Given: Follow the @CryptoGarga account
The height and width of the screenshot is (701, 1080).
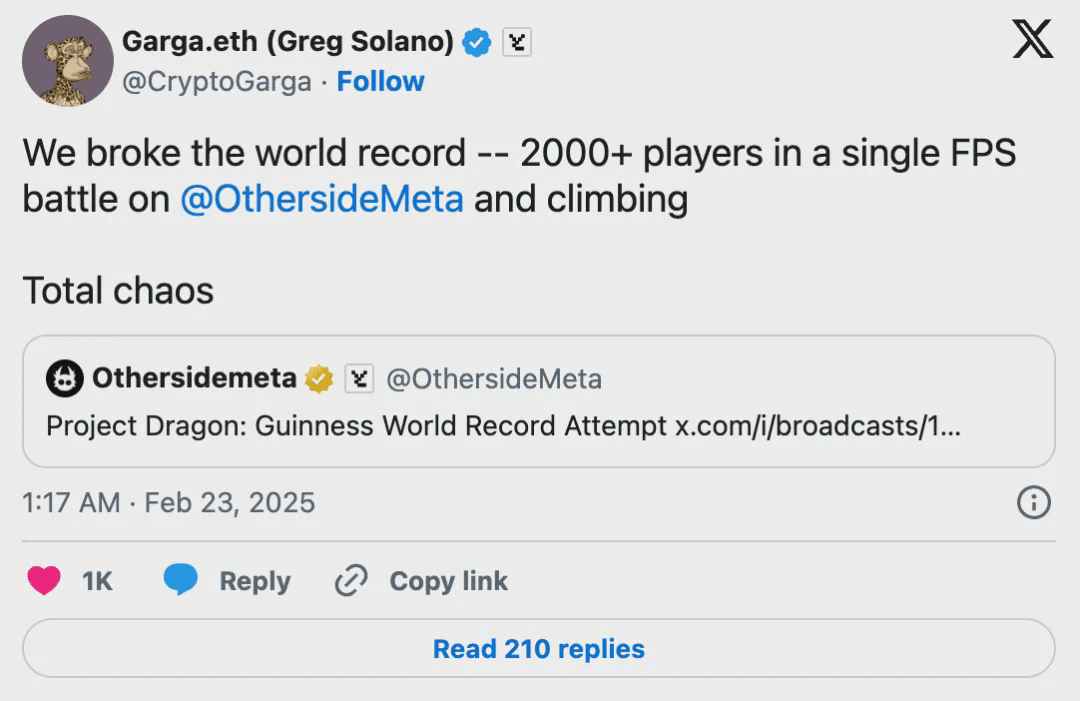Looking at the screenshot, I should pos(380,81).
